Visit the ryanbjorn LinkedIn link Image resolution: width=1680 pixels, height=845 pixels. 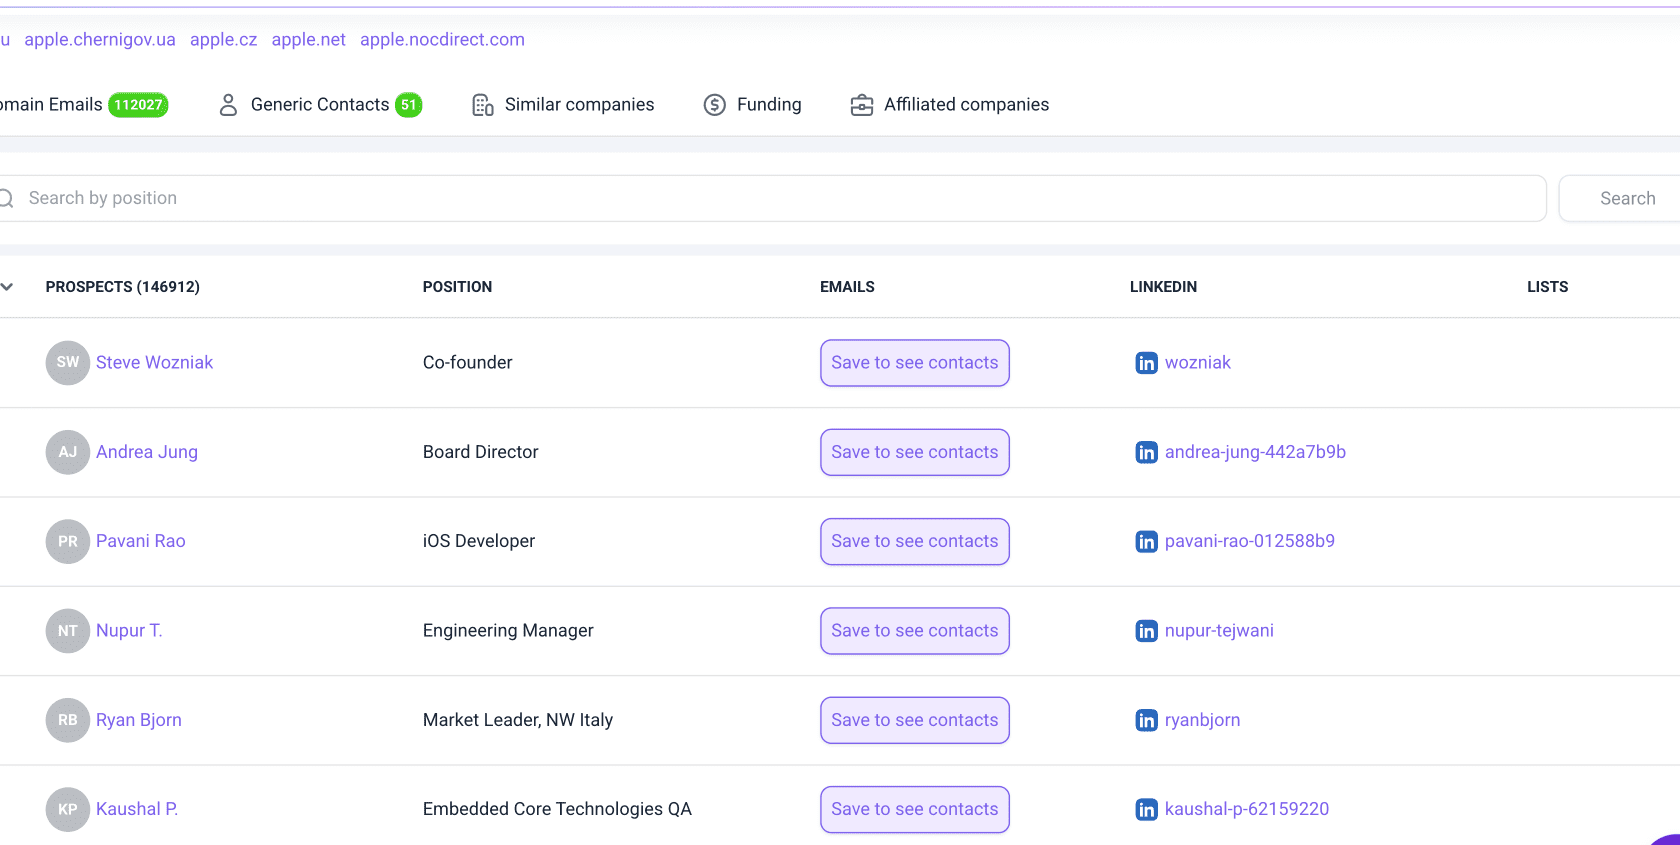tap(1202, 720)
